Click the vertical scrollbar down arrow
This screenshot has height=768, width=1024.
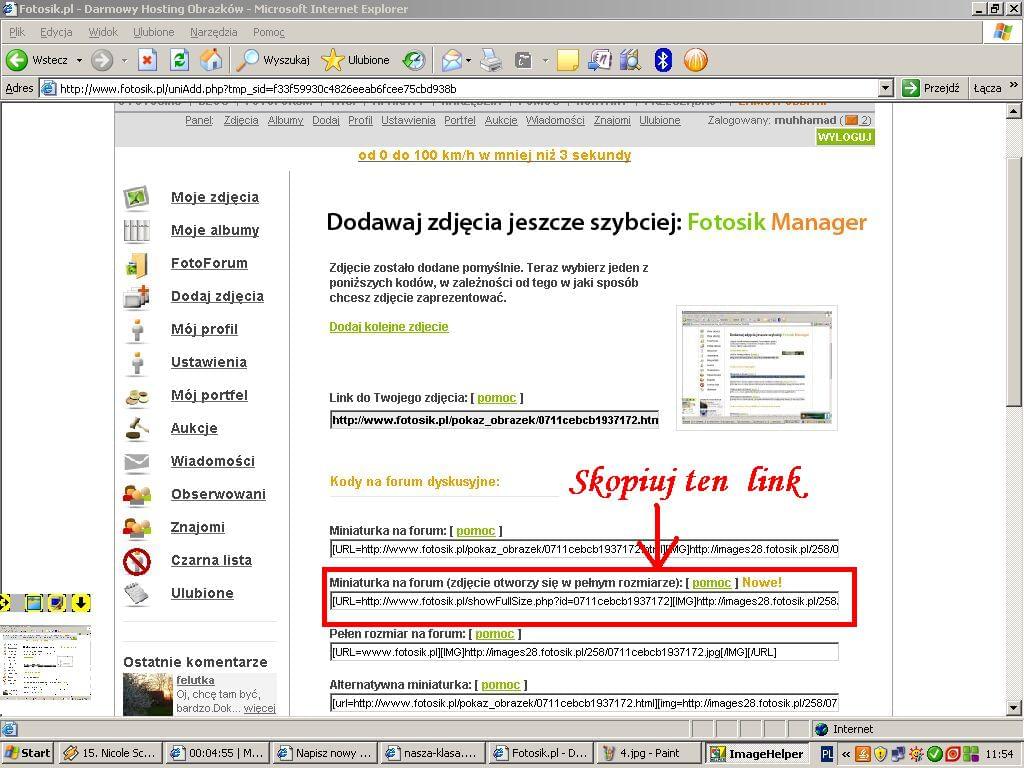tap(1014, 707)
